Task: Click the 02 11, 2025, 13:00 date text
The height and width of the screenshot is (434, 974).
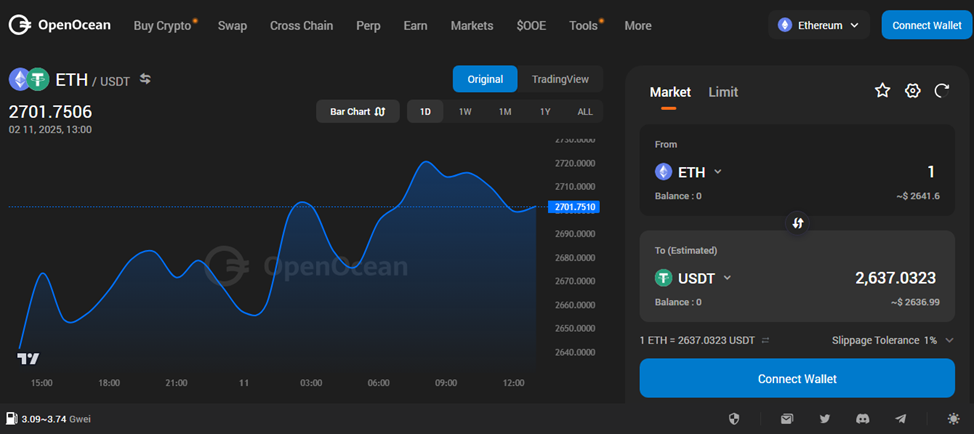Action: tap(50, 130)
